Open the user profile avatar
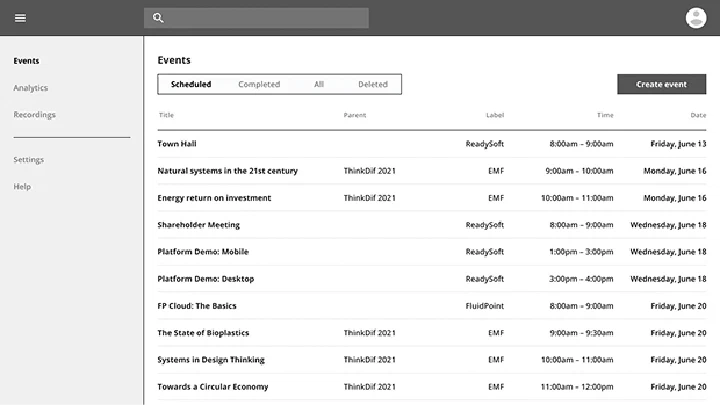720x405 pixels. [x=696, y=18]
